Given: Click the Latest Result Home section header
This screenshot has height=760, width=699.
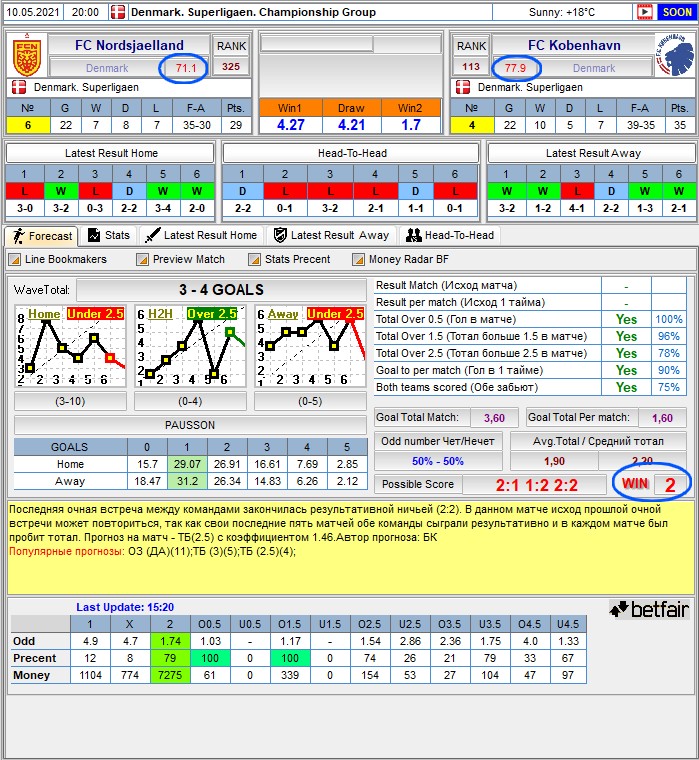Looking at the screenshot, I should [x=111, y=153].
